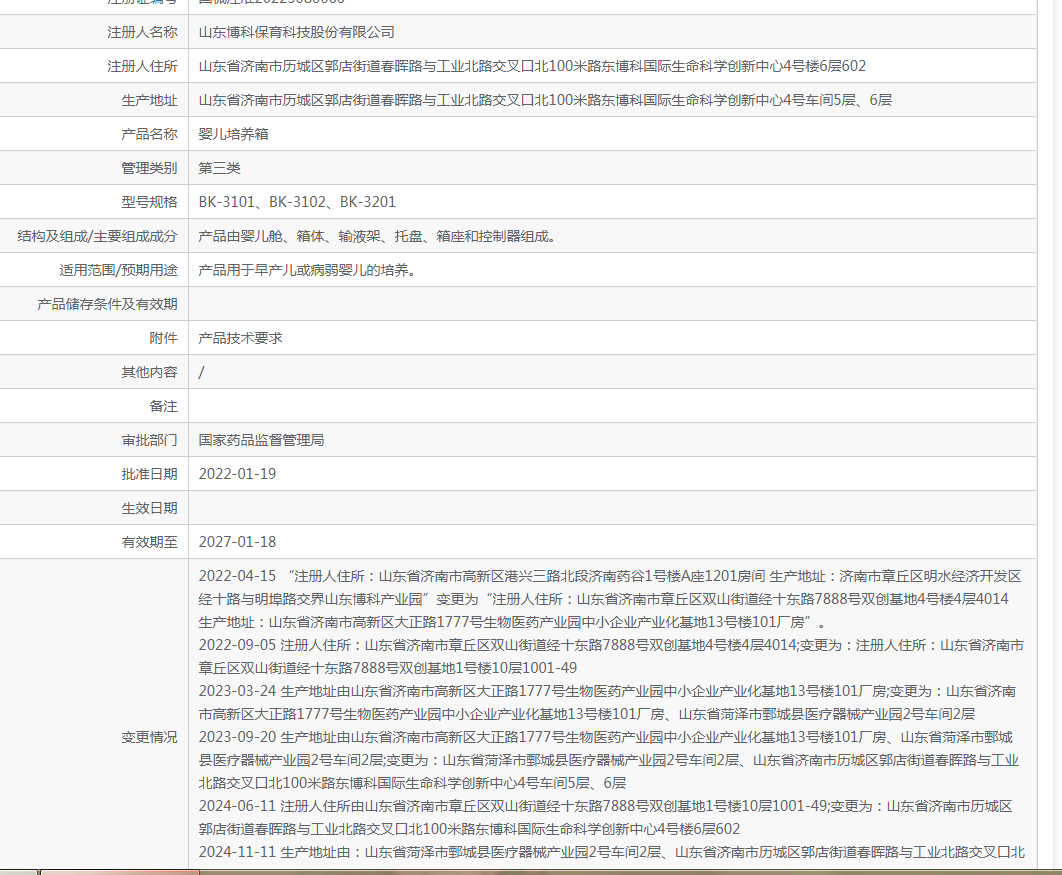Select the 2024-06-11 change record line

coord(606,817)
